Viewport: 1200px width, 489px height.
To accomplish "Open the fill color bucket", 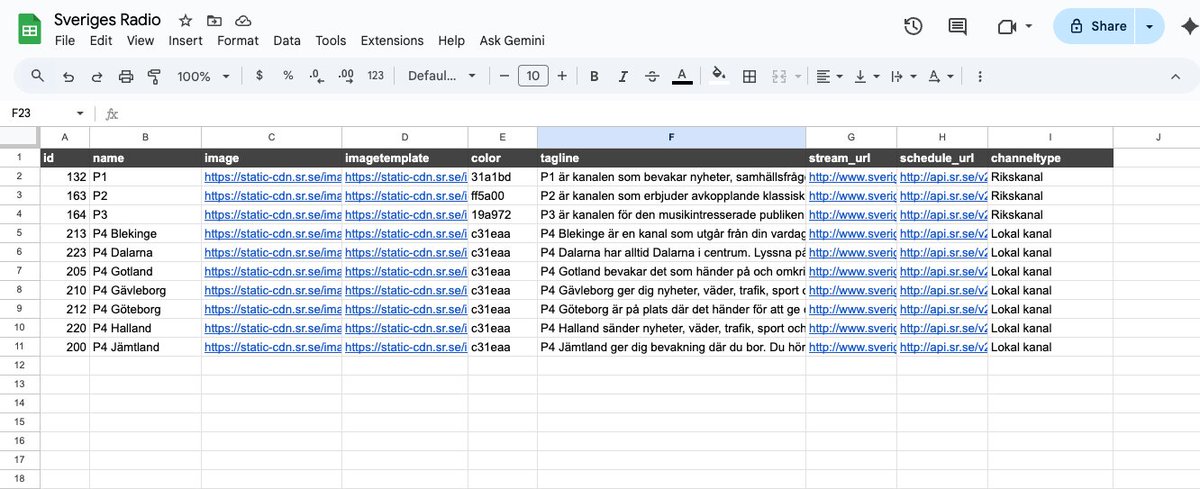I will point(718,76).
